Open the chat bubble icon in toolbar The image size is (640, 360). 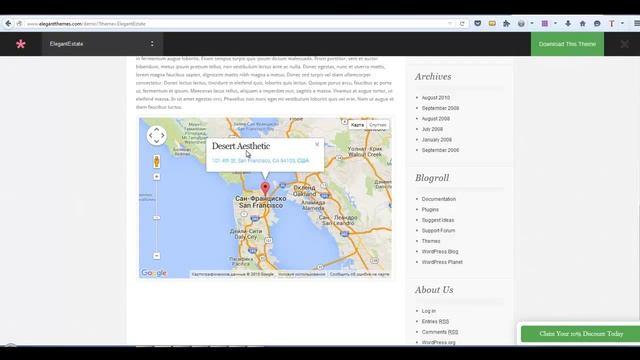click(597, 24)
